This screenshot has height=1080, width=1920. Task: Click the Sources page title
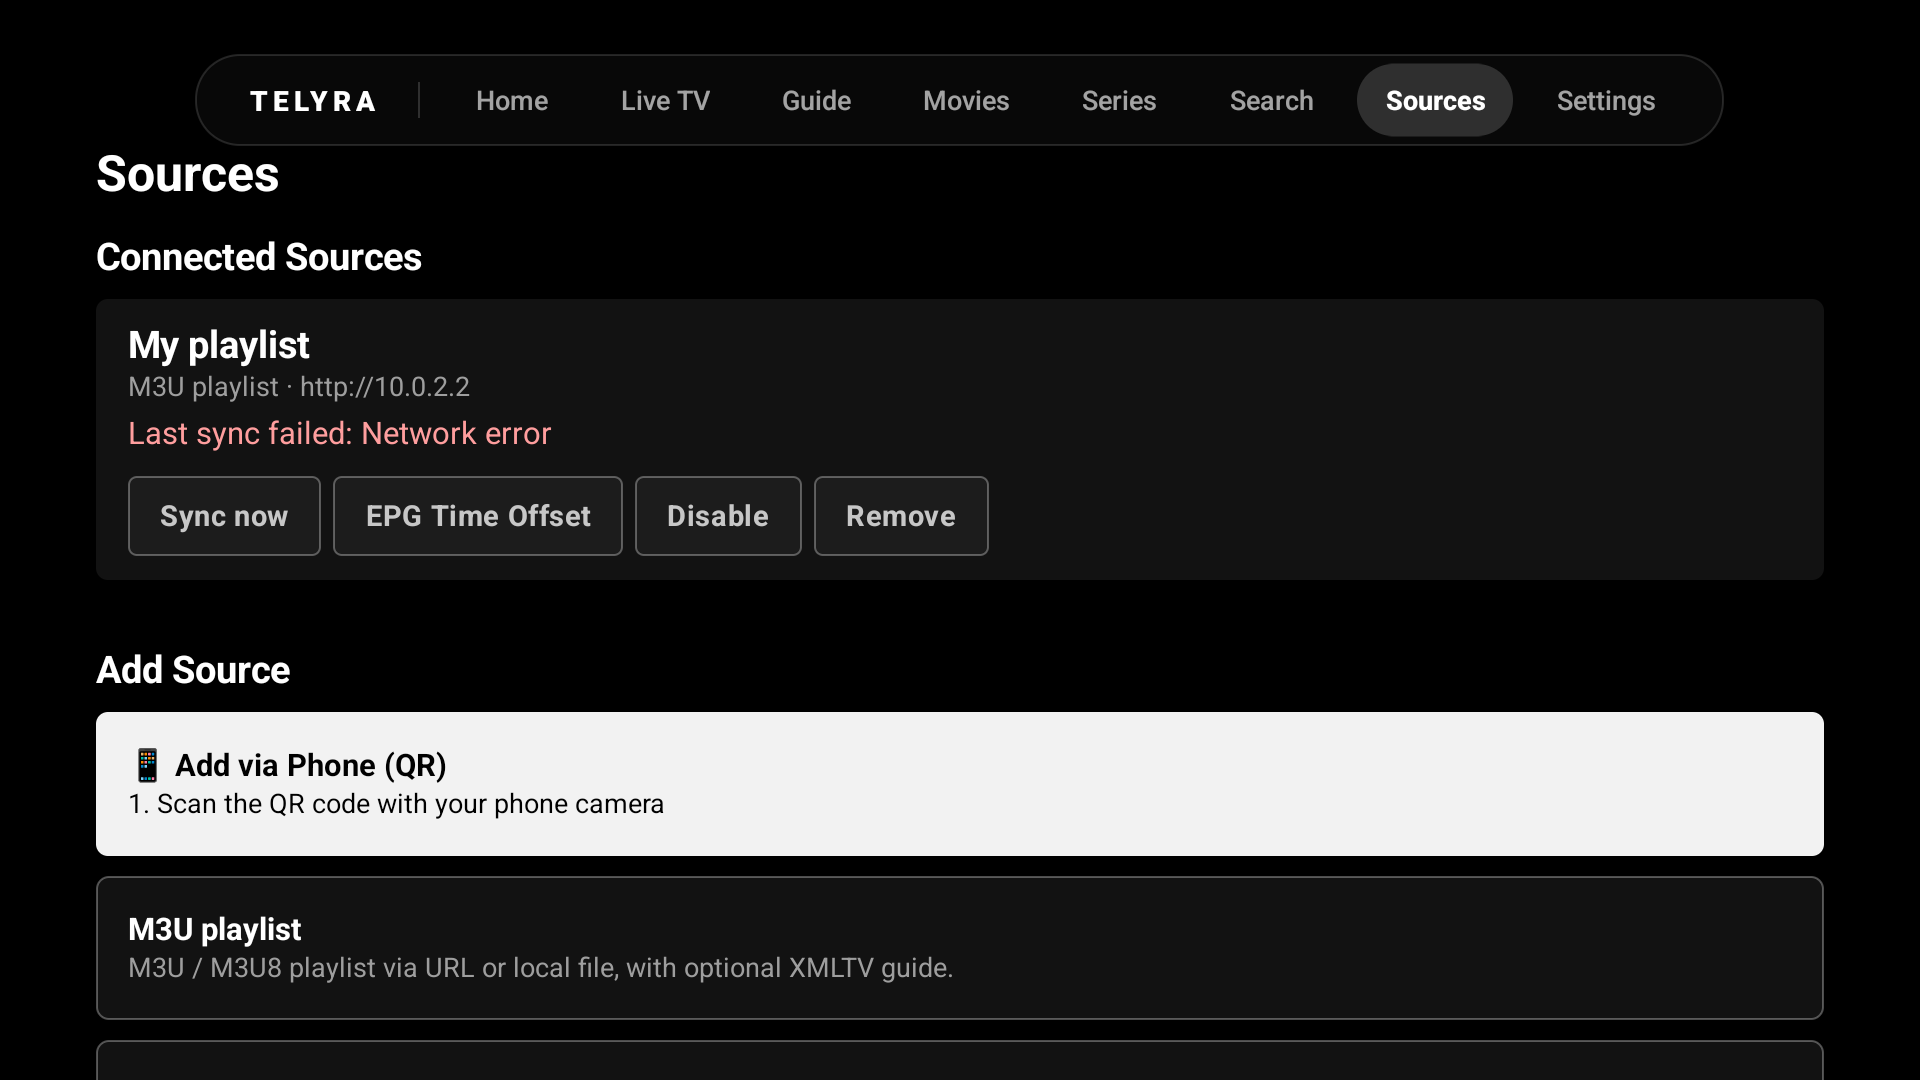[x=188, y=175]
